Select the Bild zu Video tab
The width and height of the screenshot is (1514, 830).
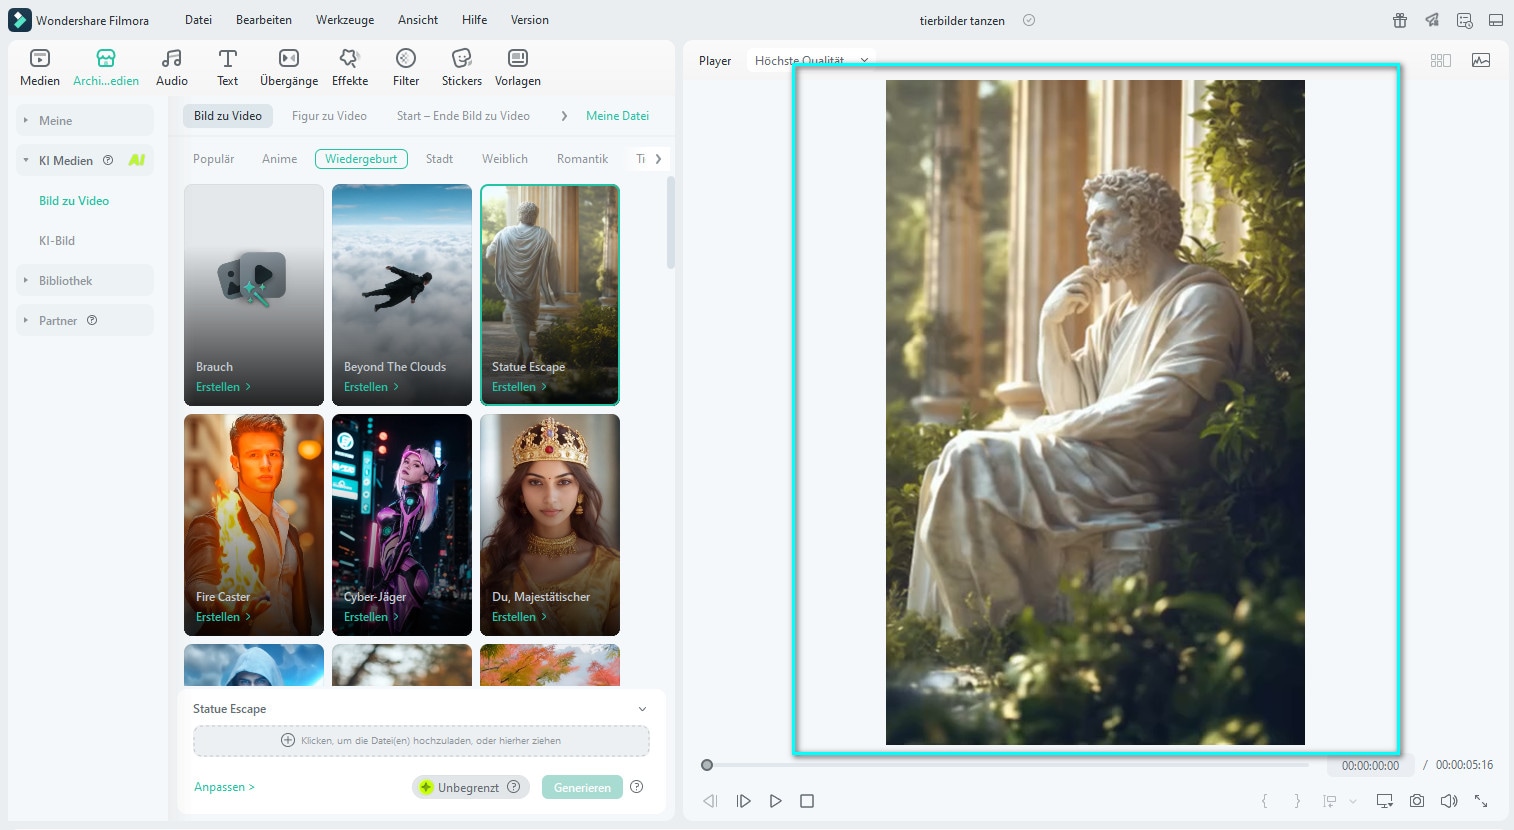point(228,116)
